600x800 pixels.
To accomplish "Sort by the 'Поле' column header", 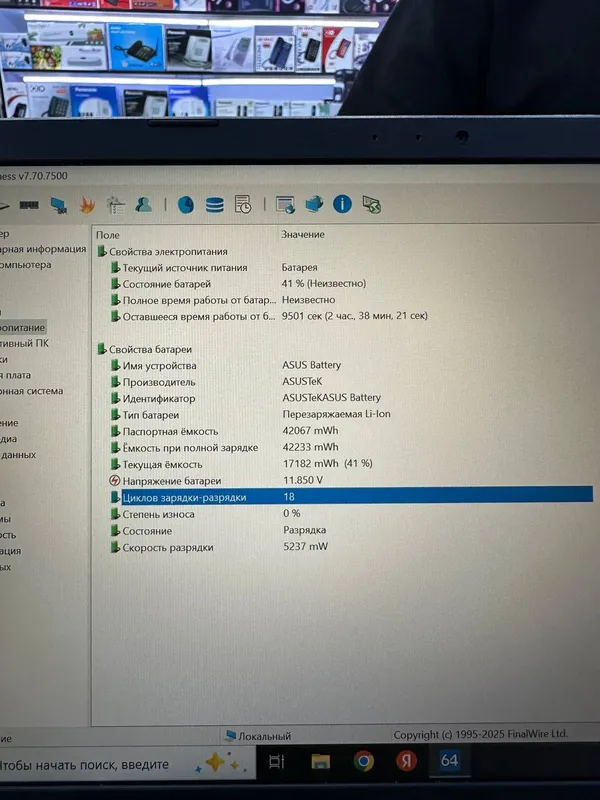I will click(x=108, y=235).
